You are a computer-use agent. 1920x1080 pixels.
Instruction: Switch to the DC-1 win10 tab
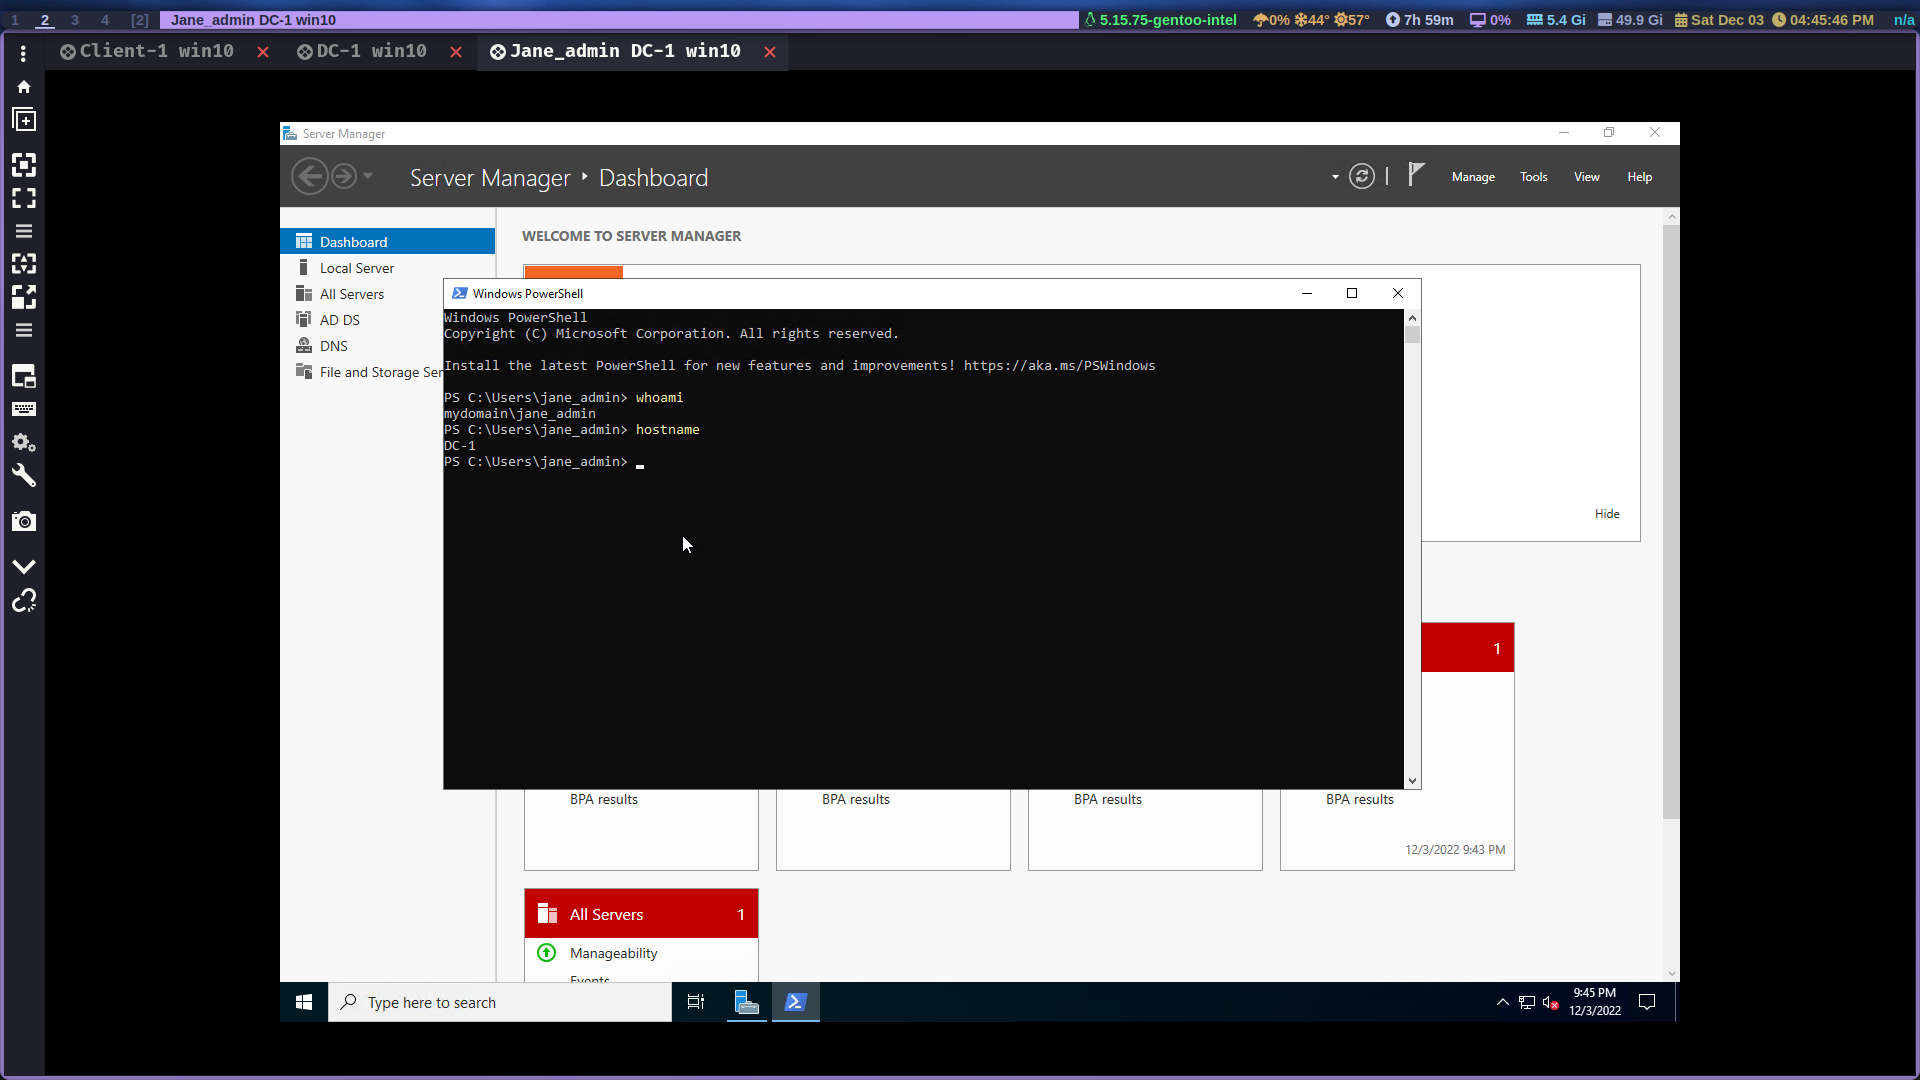point(362,51)
